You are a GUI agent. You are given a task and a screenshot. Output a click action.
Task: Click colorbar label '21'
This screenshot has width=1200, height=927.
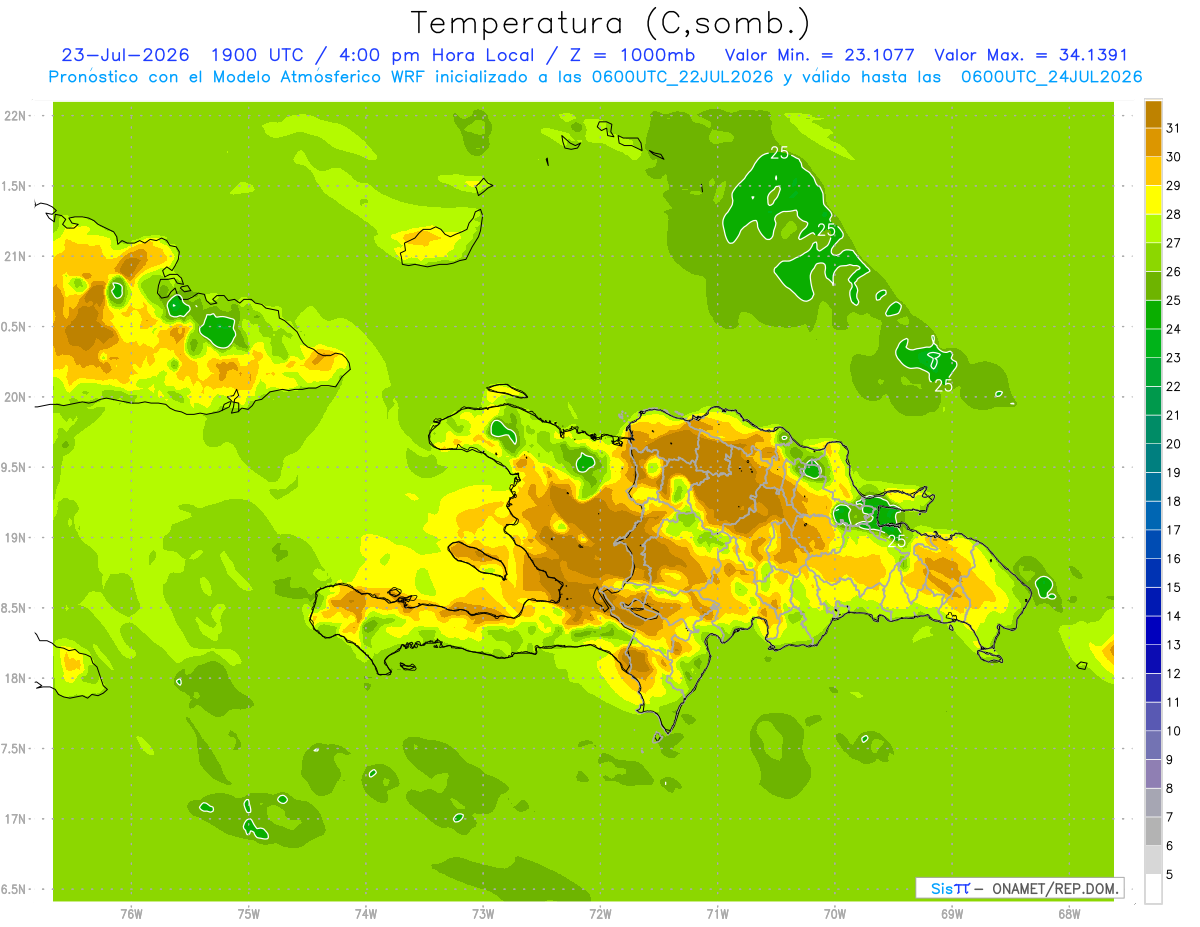pos(1174,415)
